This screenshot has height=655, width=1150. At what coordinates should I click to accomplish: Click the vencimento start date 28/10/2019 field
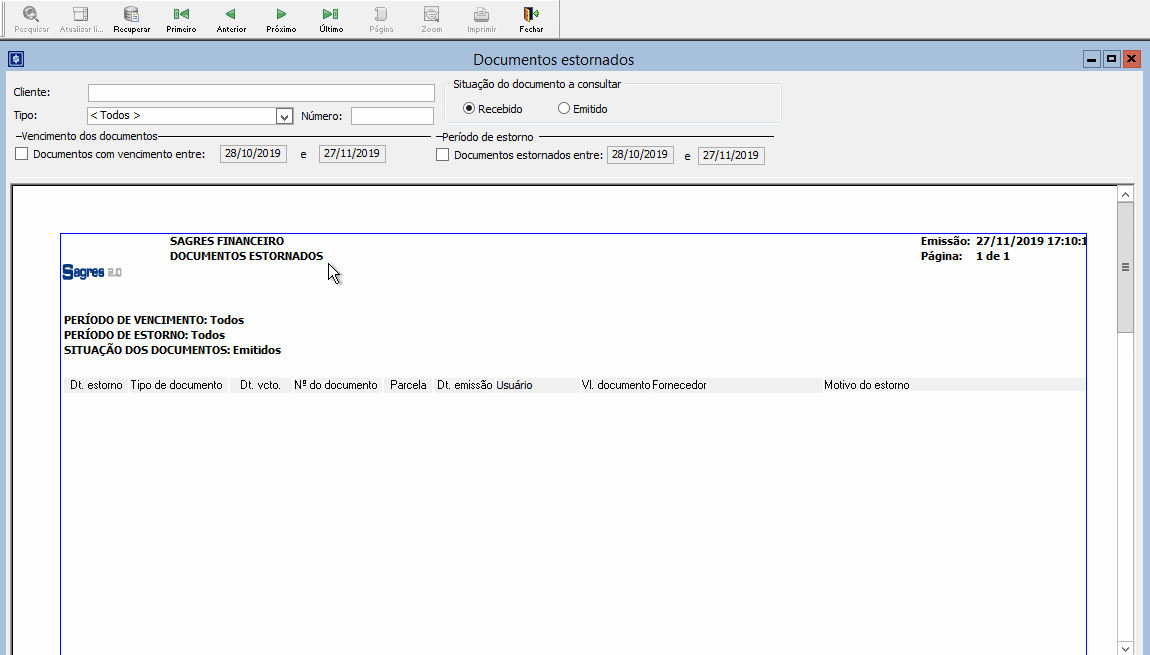[x=253, y=154]
